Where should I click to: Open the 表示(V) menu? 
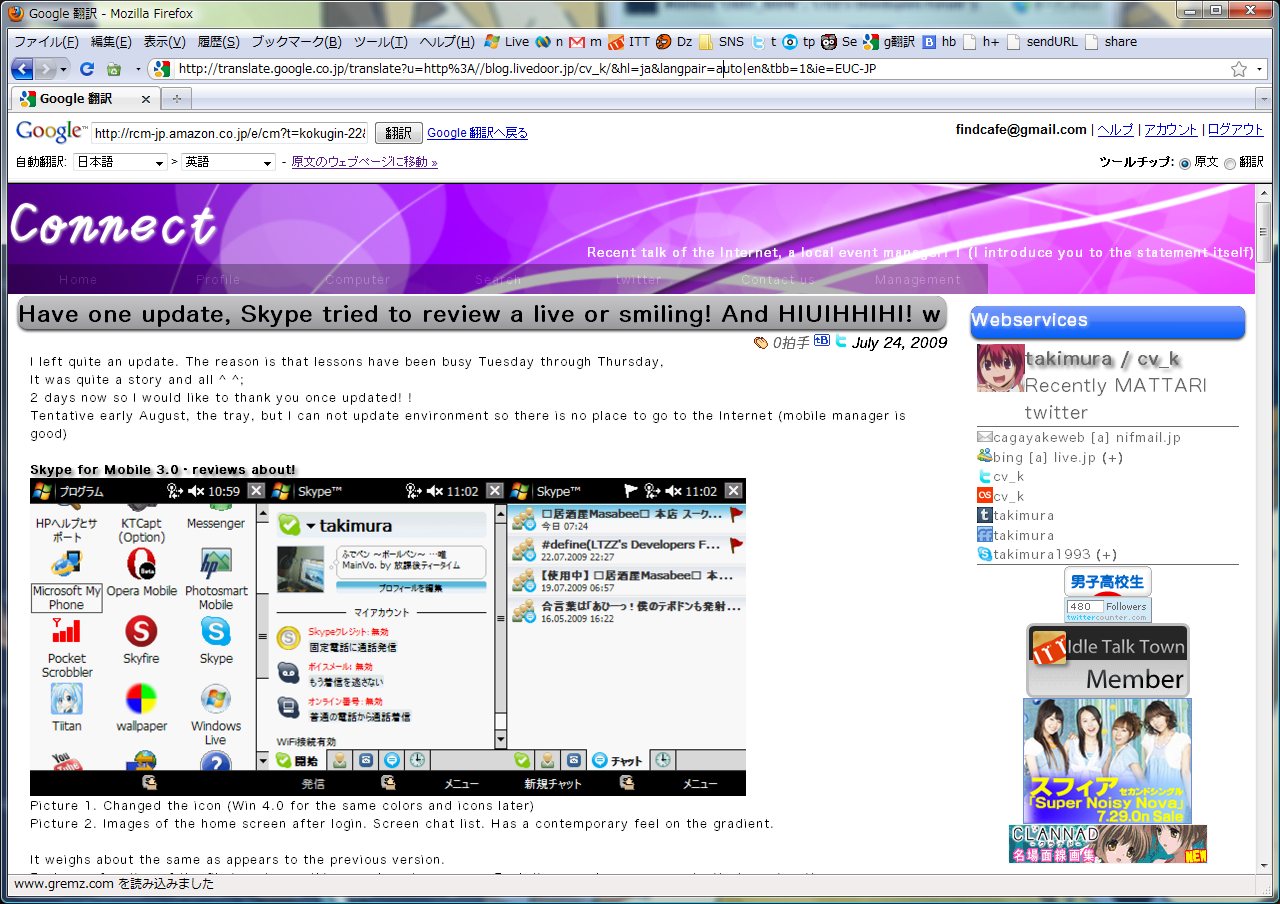click(x=164, y=42)
